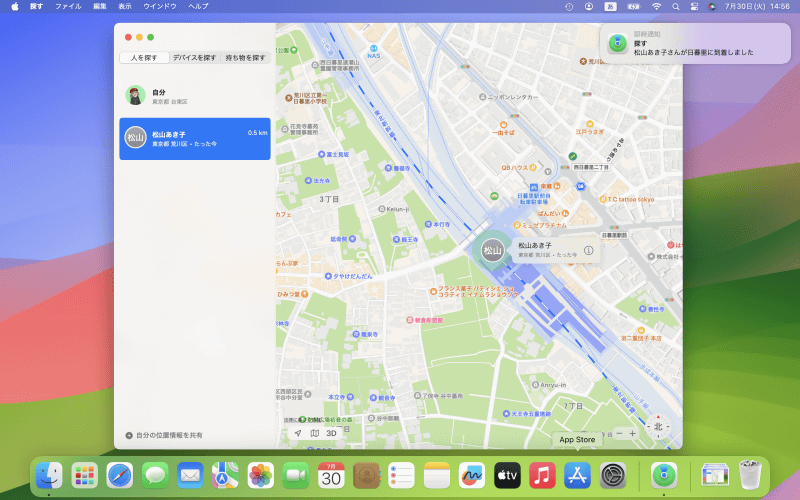Click 松山 avatar pin on the map
800x500 pixels.
pos(492,250)
